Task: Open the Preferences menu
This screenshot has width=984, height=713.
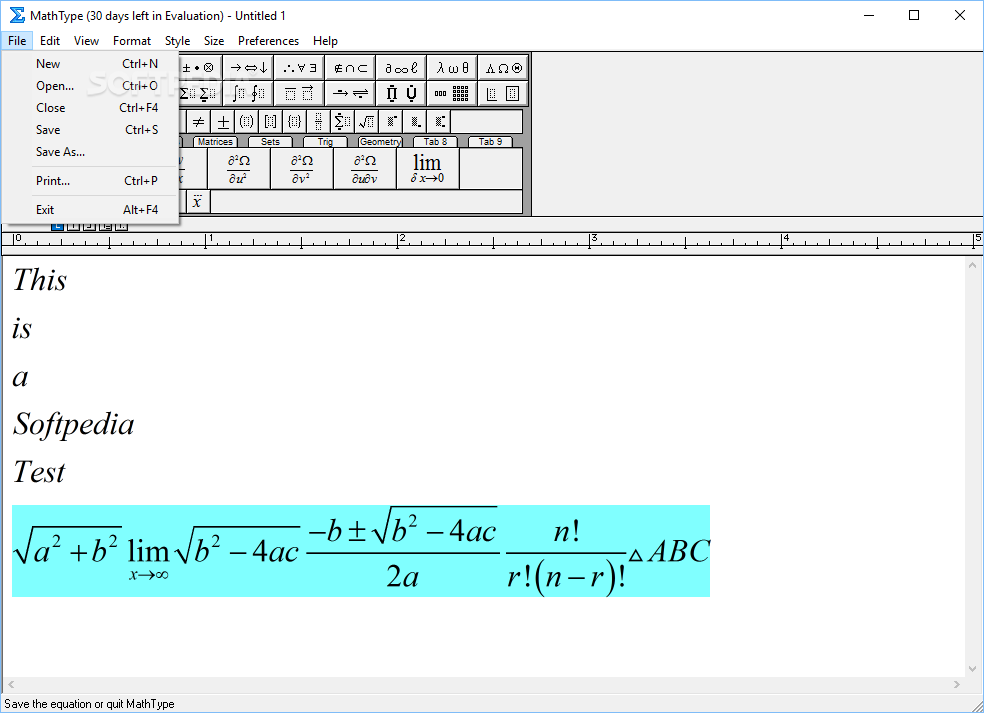Action: 268,41
